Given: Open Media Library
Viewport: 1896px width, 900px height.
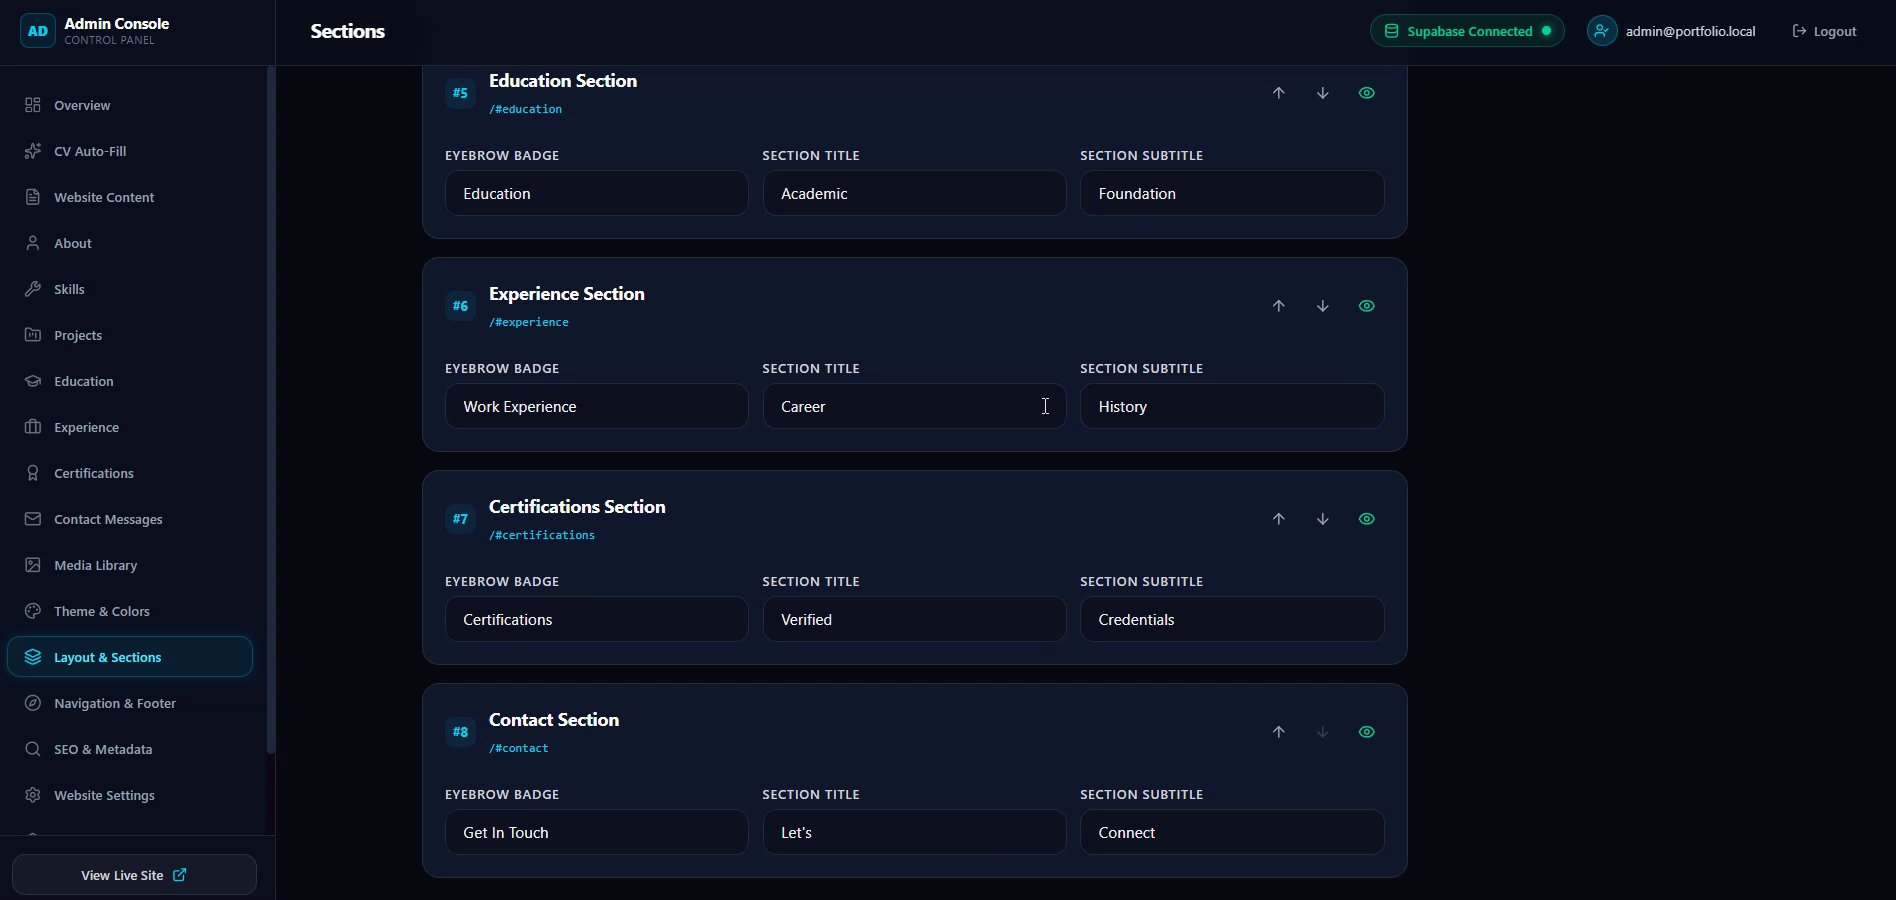Looking at the screenshot, I should click(130, 565).
